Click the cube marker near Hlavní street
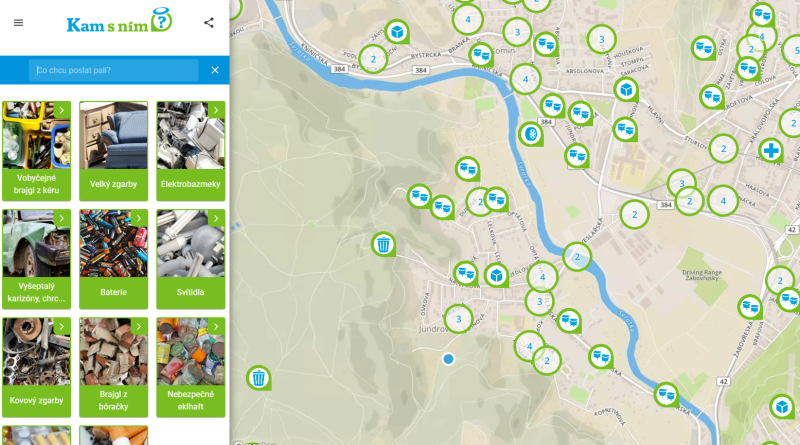 [626, 90]
